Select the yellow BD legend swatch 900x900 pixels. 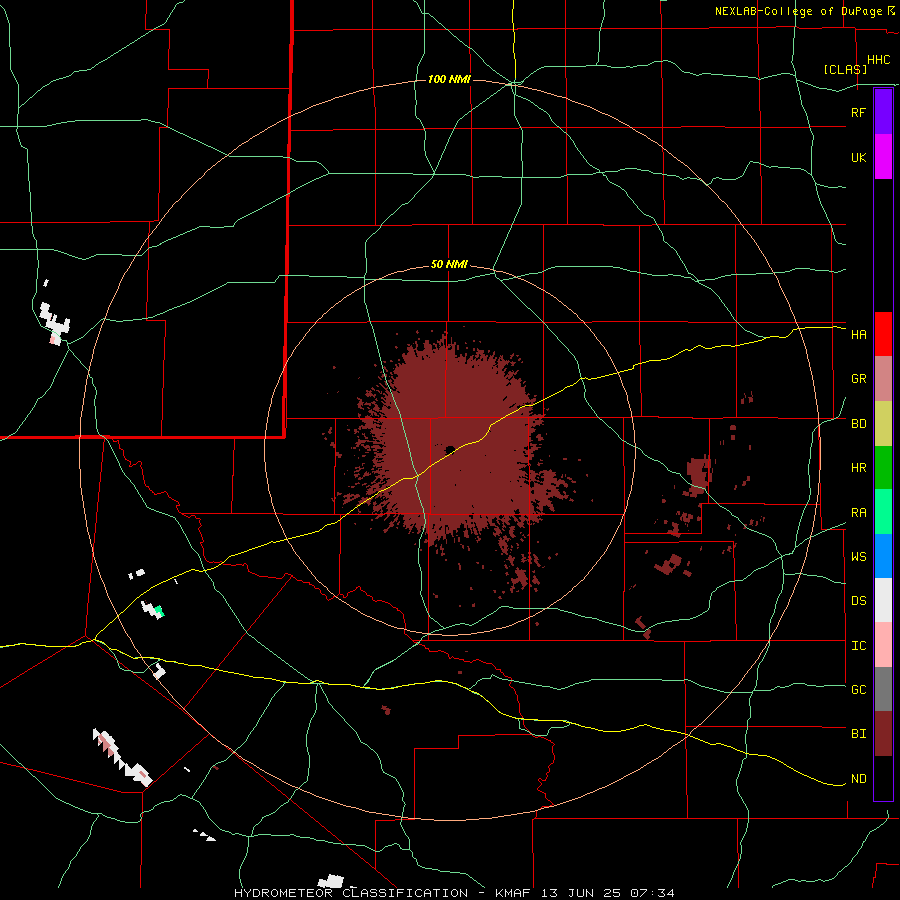click(x=883, y=424)
